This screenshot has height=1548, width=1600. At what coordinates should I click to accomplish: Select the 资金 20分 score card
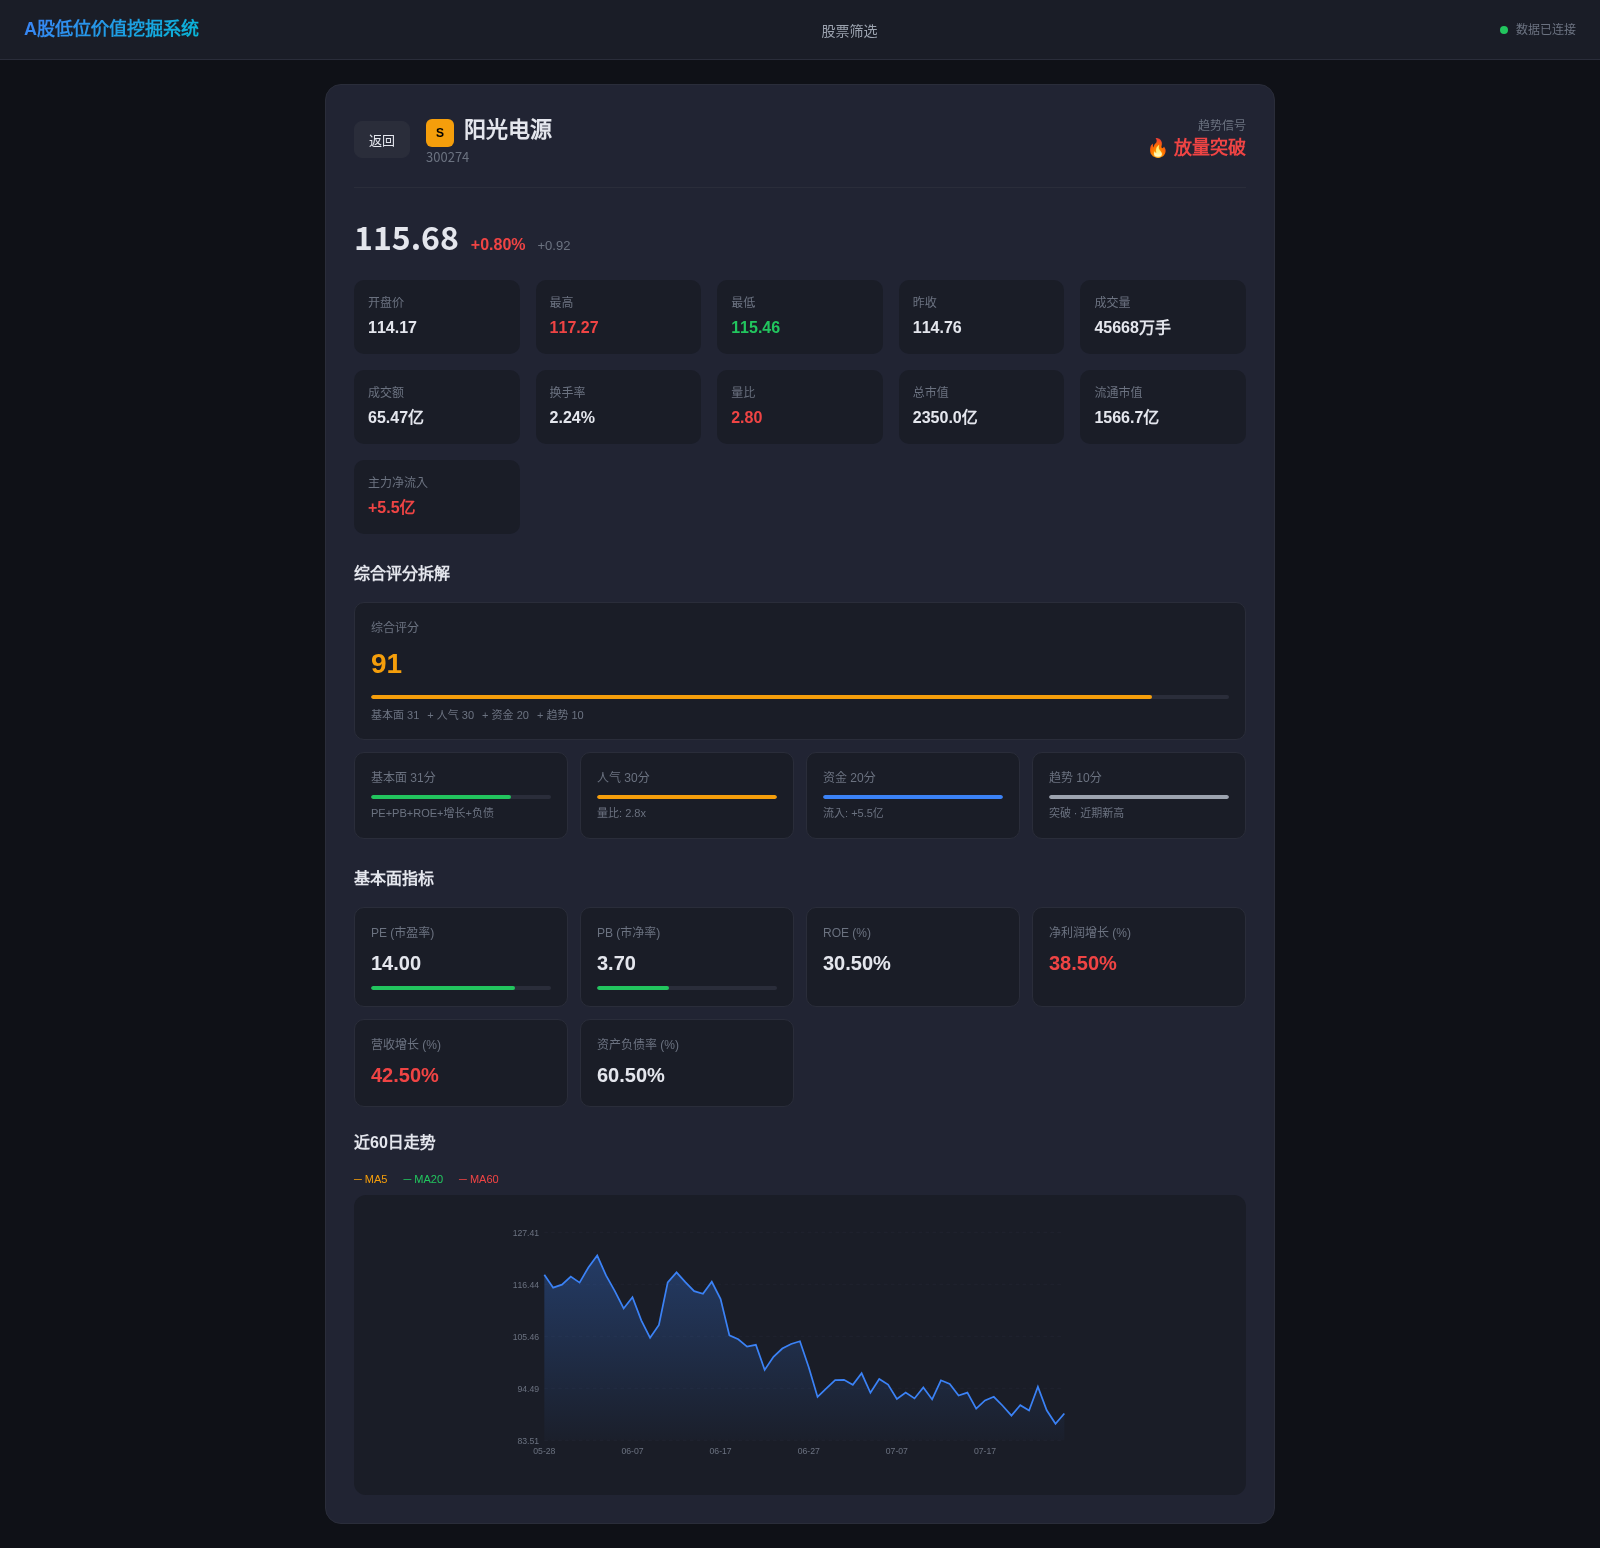pyautogui.click(x=913, y=796)
